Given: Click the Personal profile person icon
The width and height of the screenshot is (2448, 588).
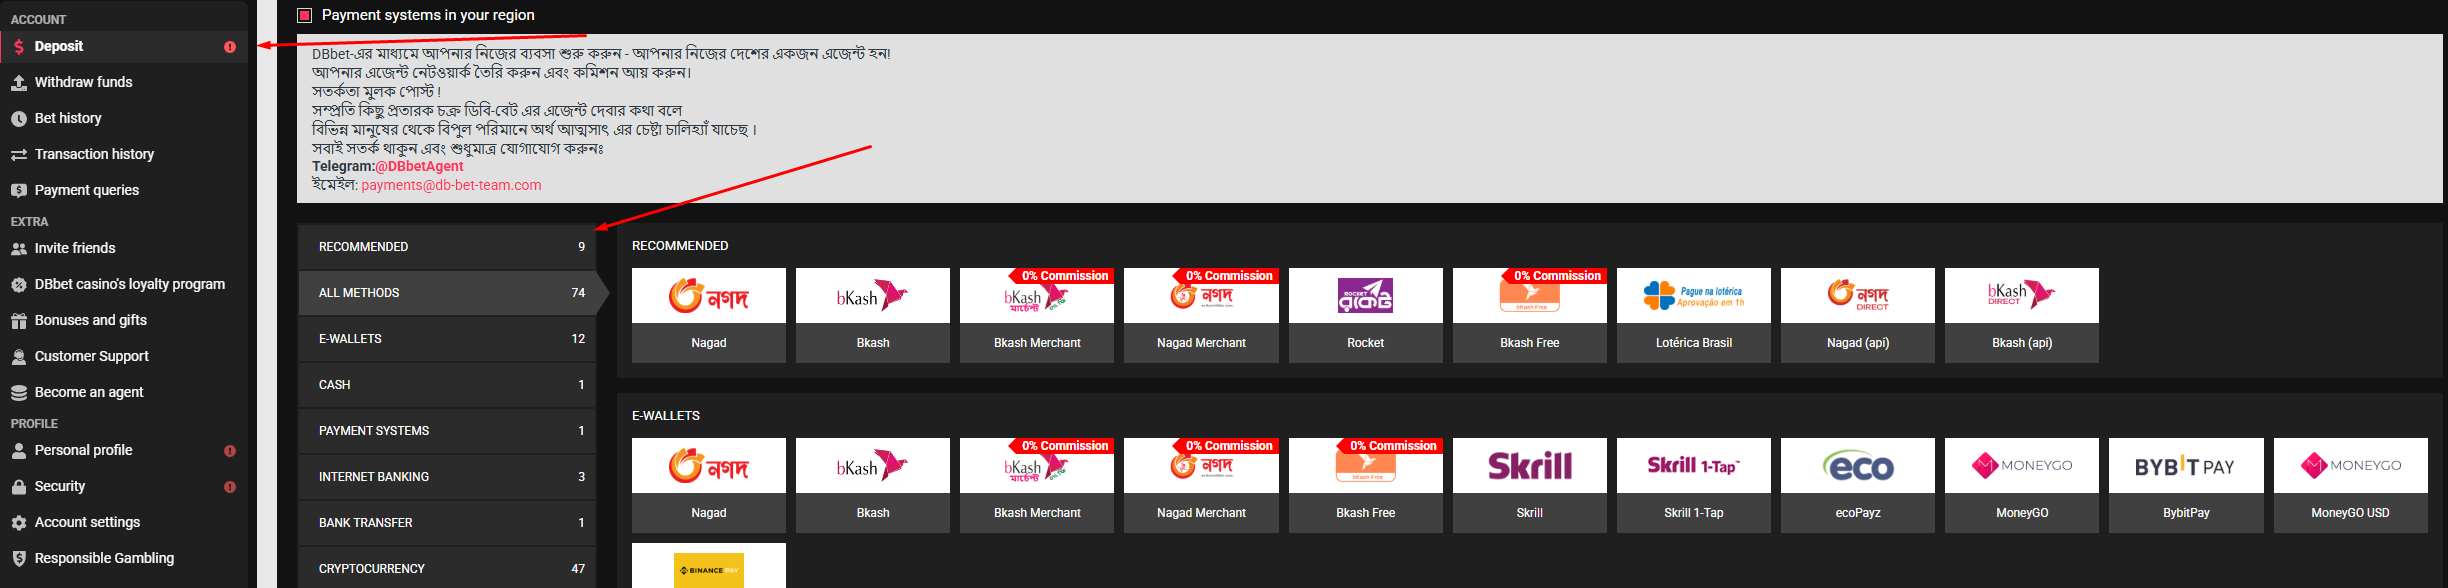Looking at the screenshot, I should [19, 451].
